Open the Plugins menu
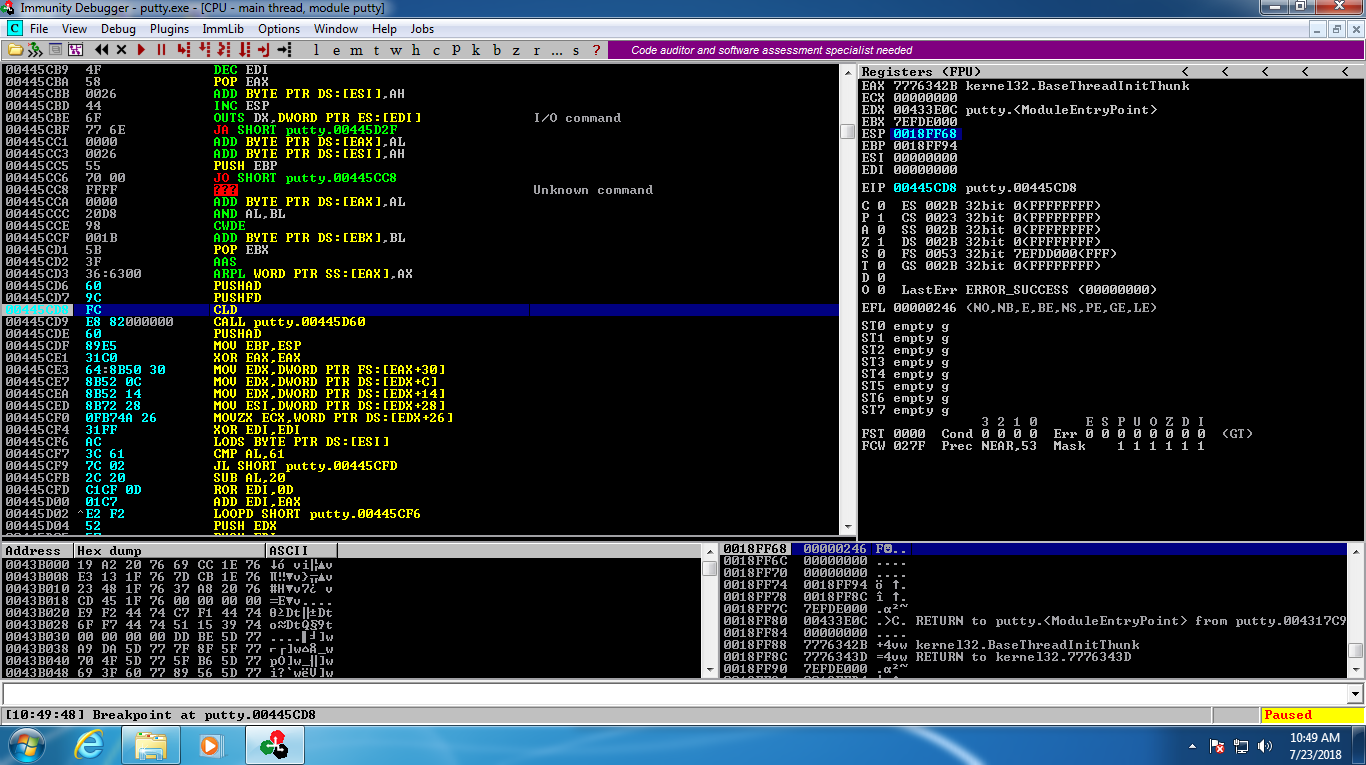Viewport: 1366px width, 765px height. [169, 29]
